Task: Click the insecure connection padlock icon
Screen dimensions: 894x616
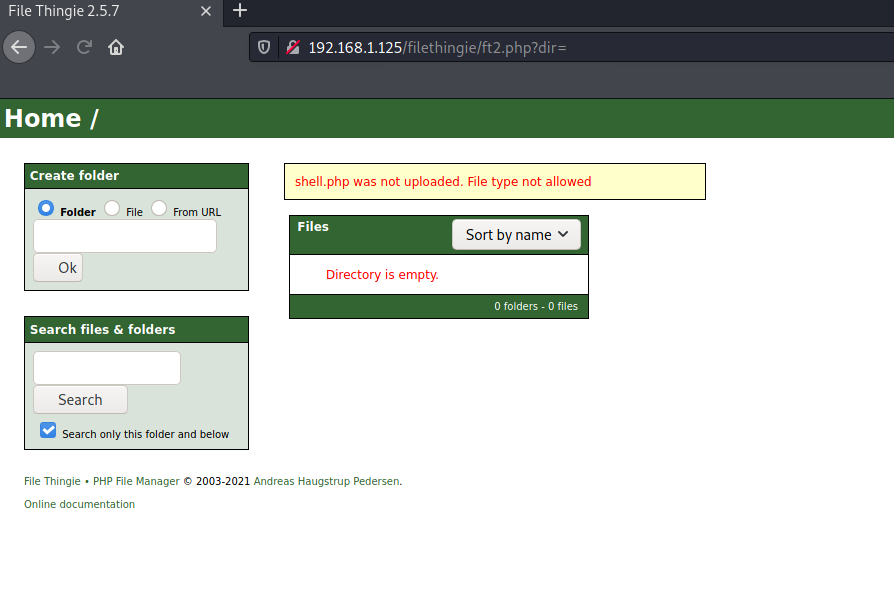Action: pyautogui.click(x=292, y=47)
